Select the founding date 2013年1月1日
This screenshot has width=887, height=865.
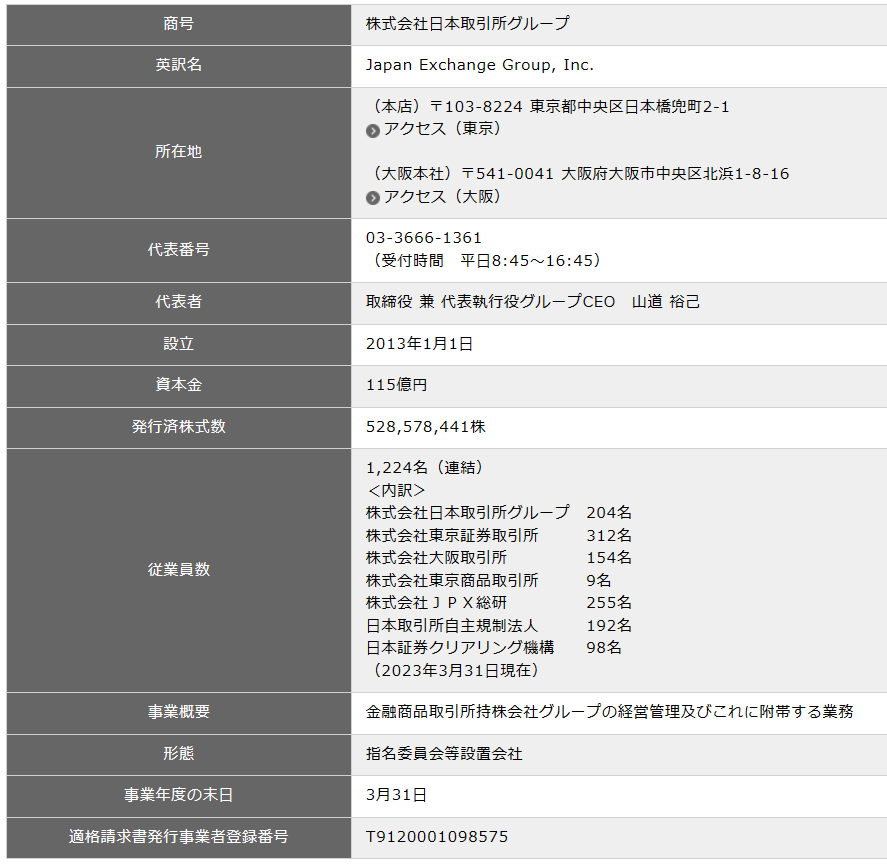click(419, 344)
